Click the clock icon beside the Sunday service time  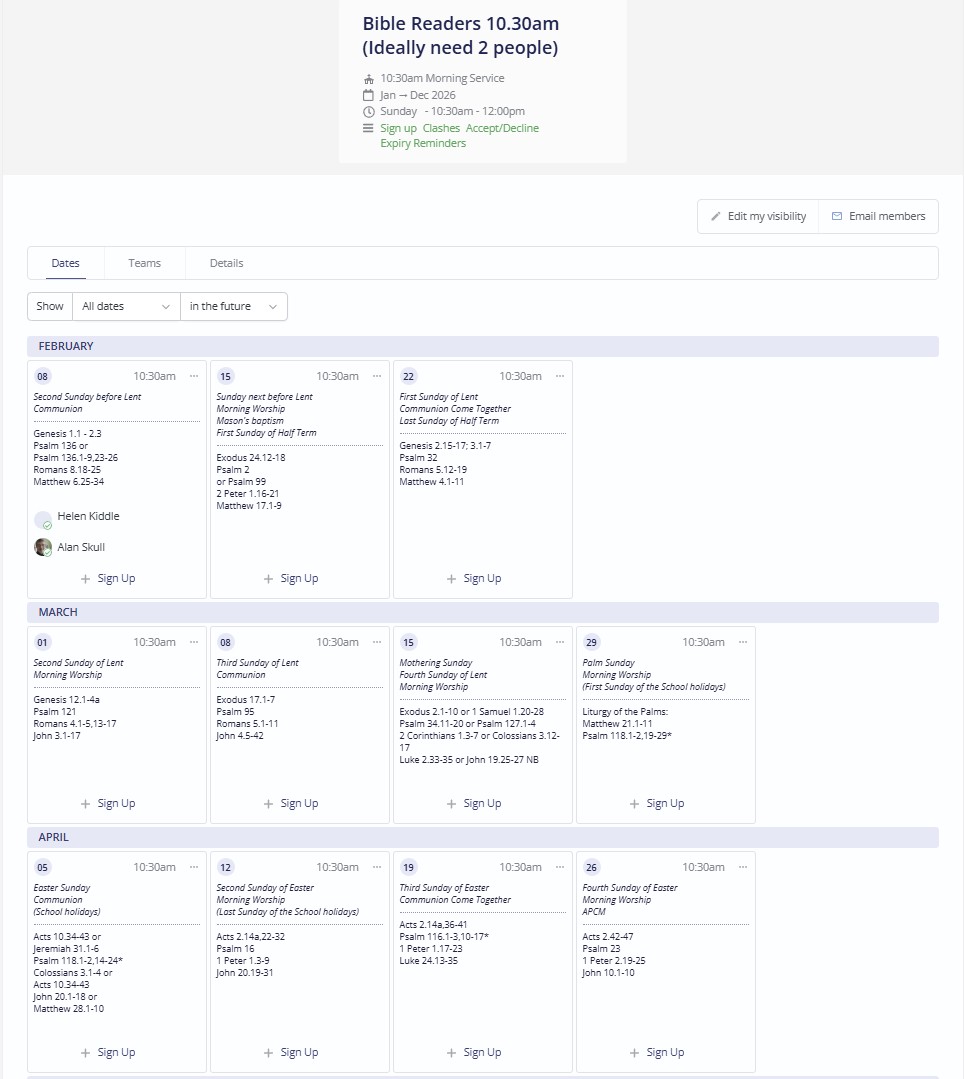tap(369, 111)
